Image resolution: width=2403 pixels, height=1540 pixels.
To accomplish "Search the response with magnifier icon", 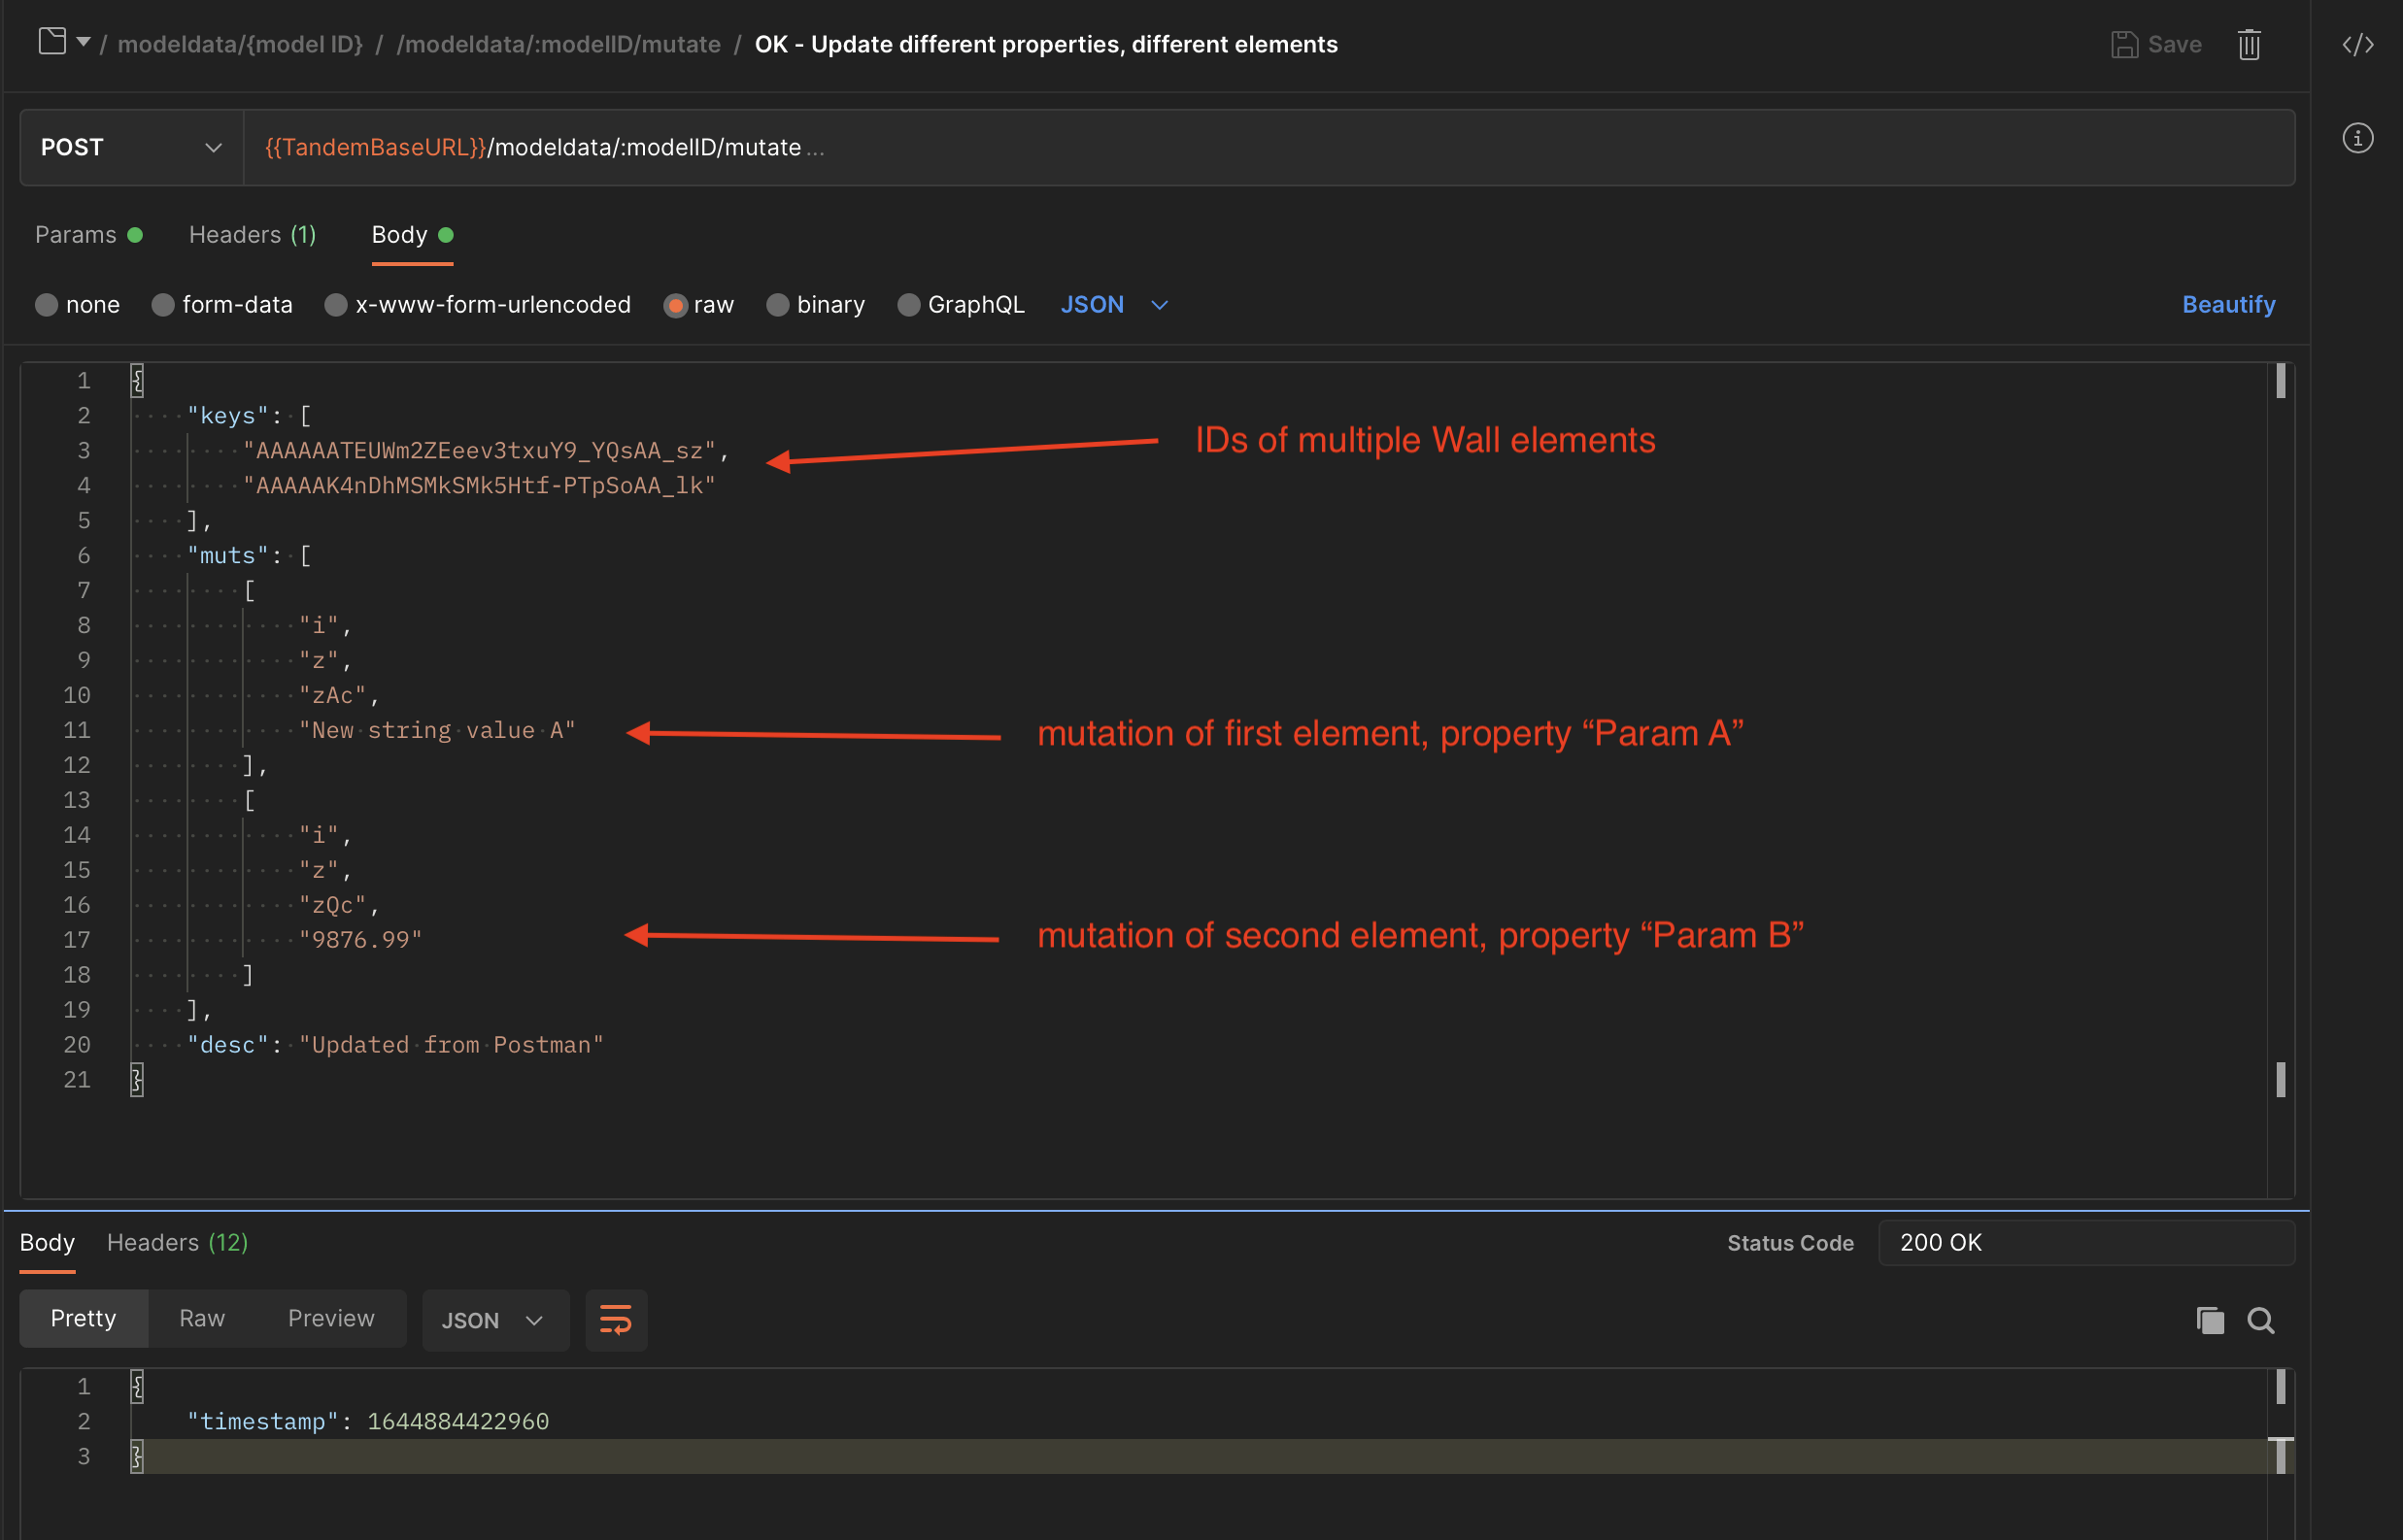I will 2260,1320.
